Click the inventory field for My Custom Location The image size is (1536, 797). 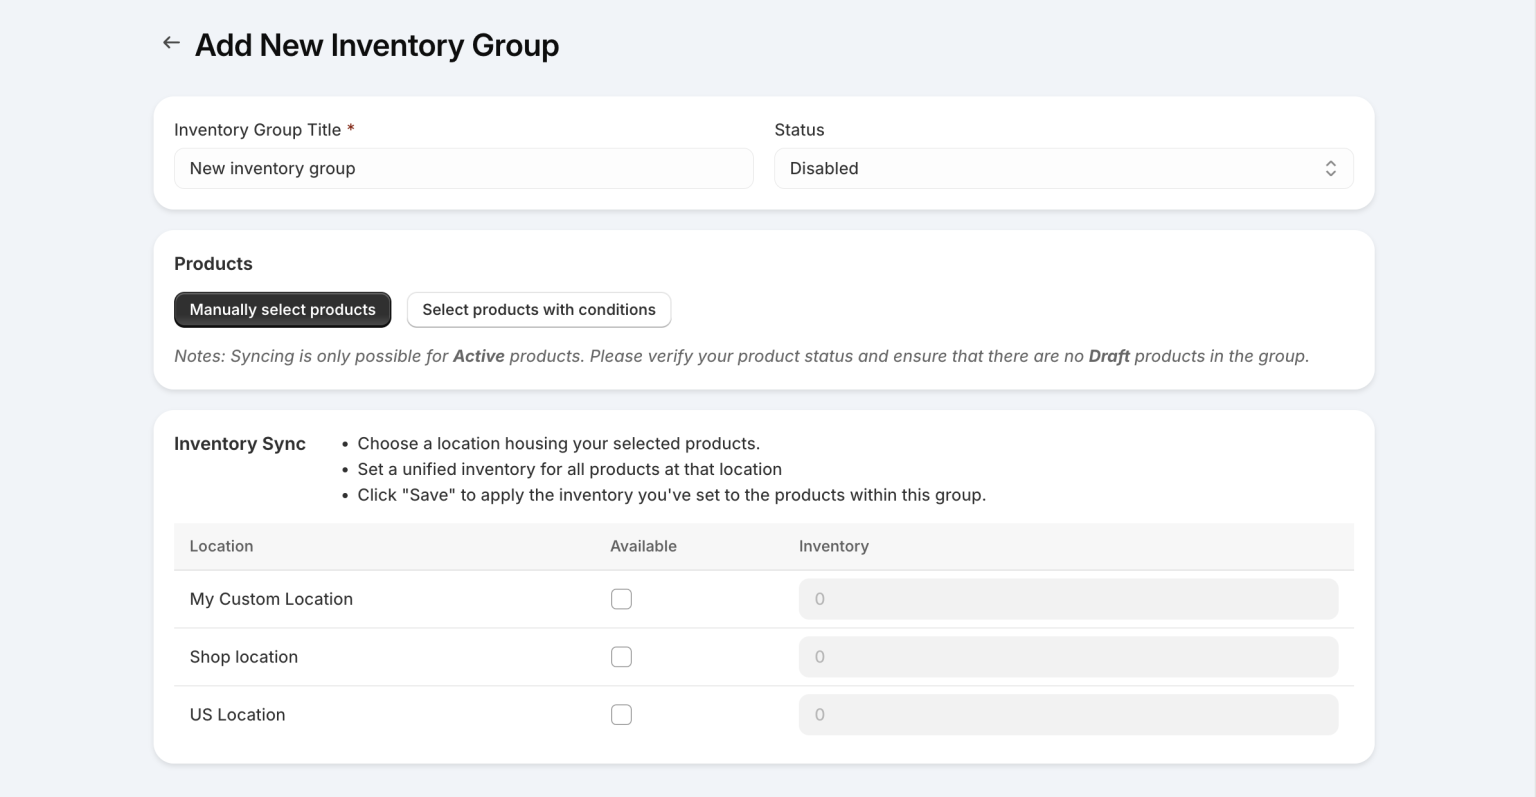1068,598
